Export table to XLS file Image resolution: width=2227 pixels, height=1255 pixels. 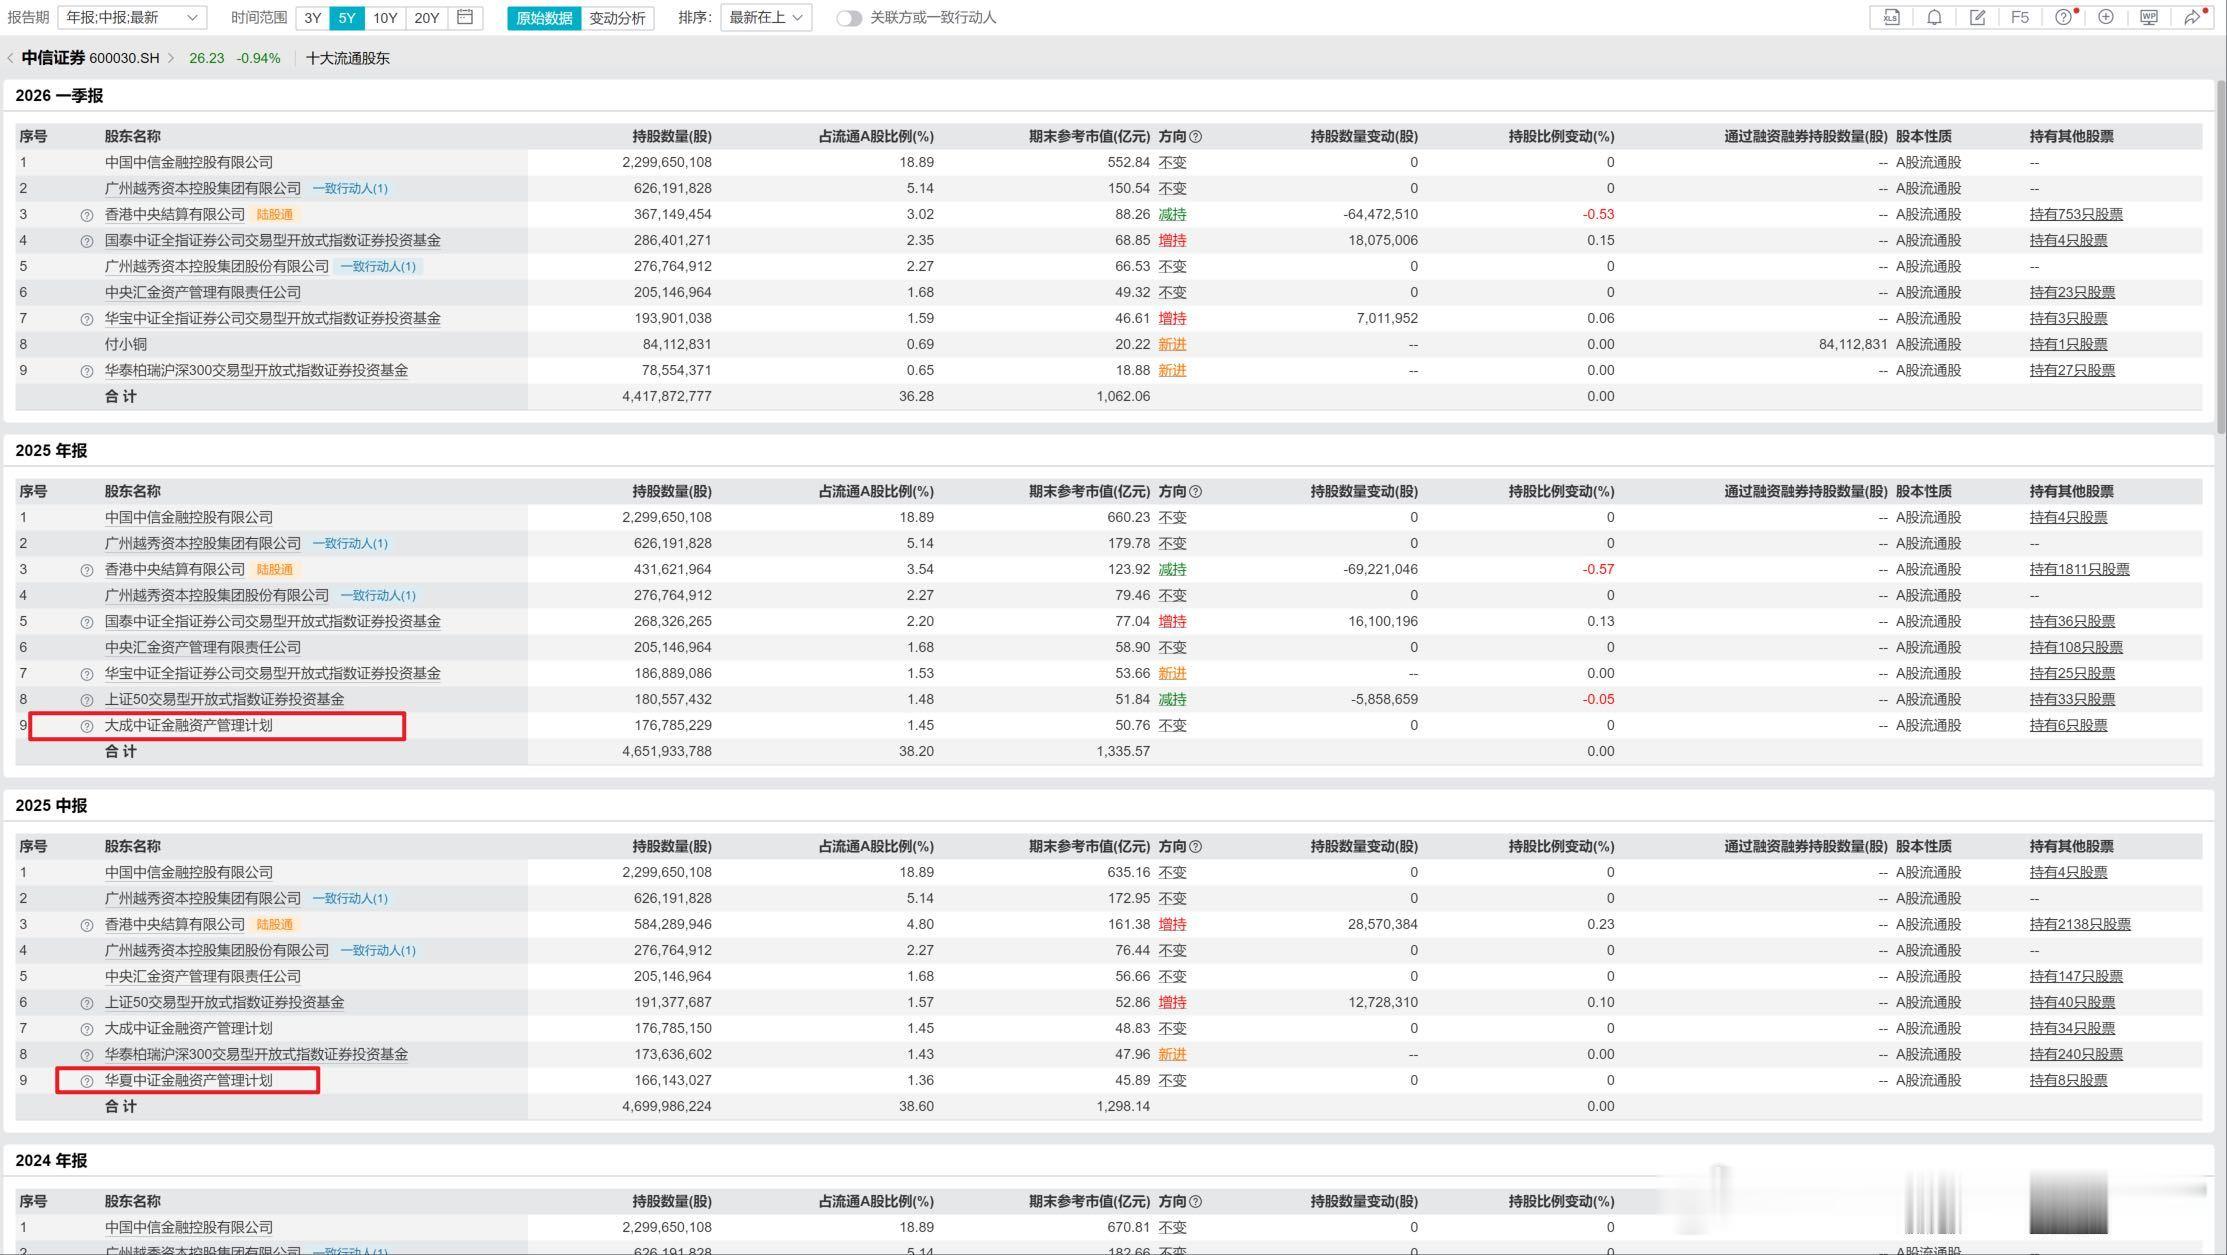[1891, 17]
